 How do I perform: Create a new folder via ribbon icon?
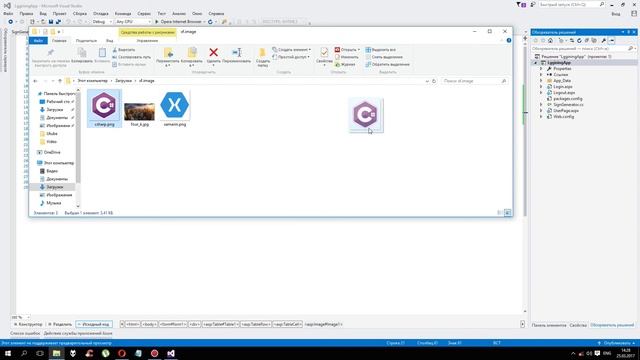coord(262,53)
